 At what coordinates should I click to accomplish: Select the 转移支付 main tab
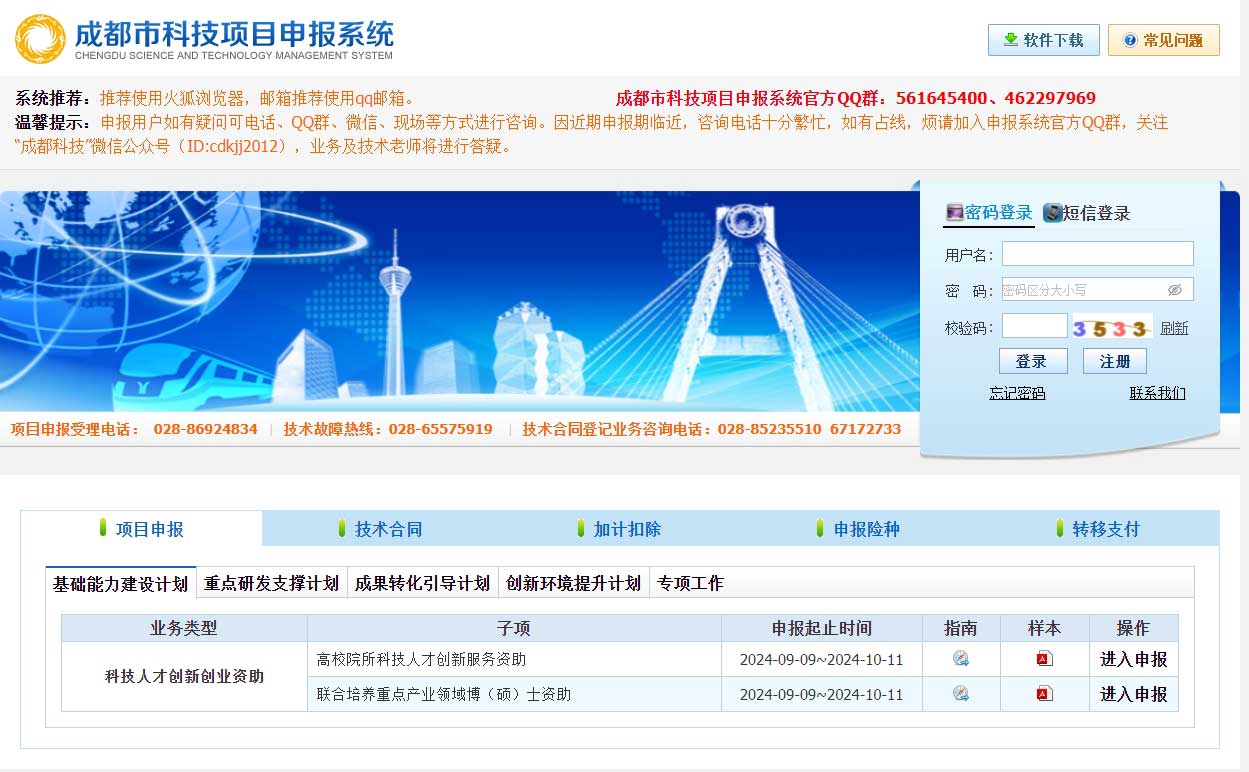point(1098,529)
